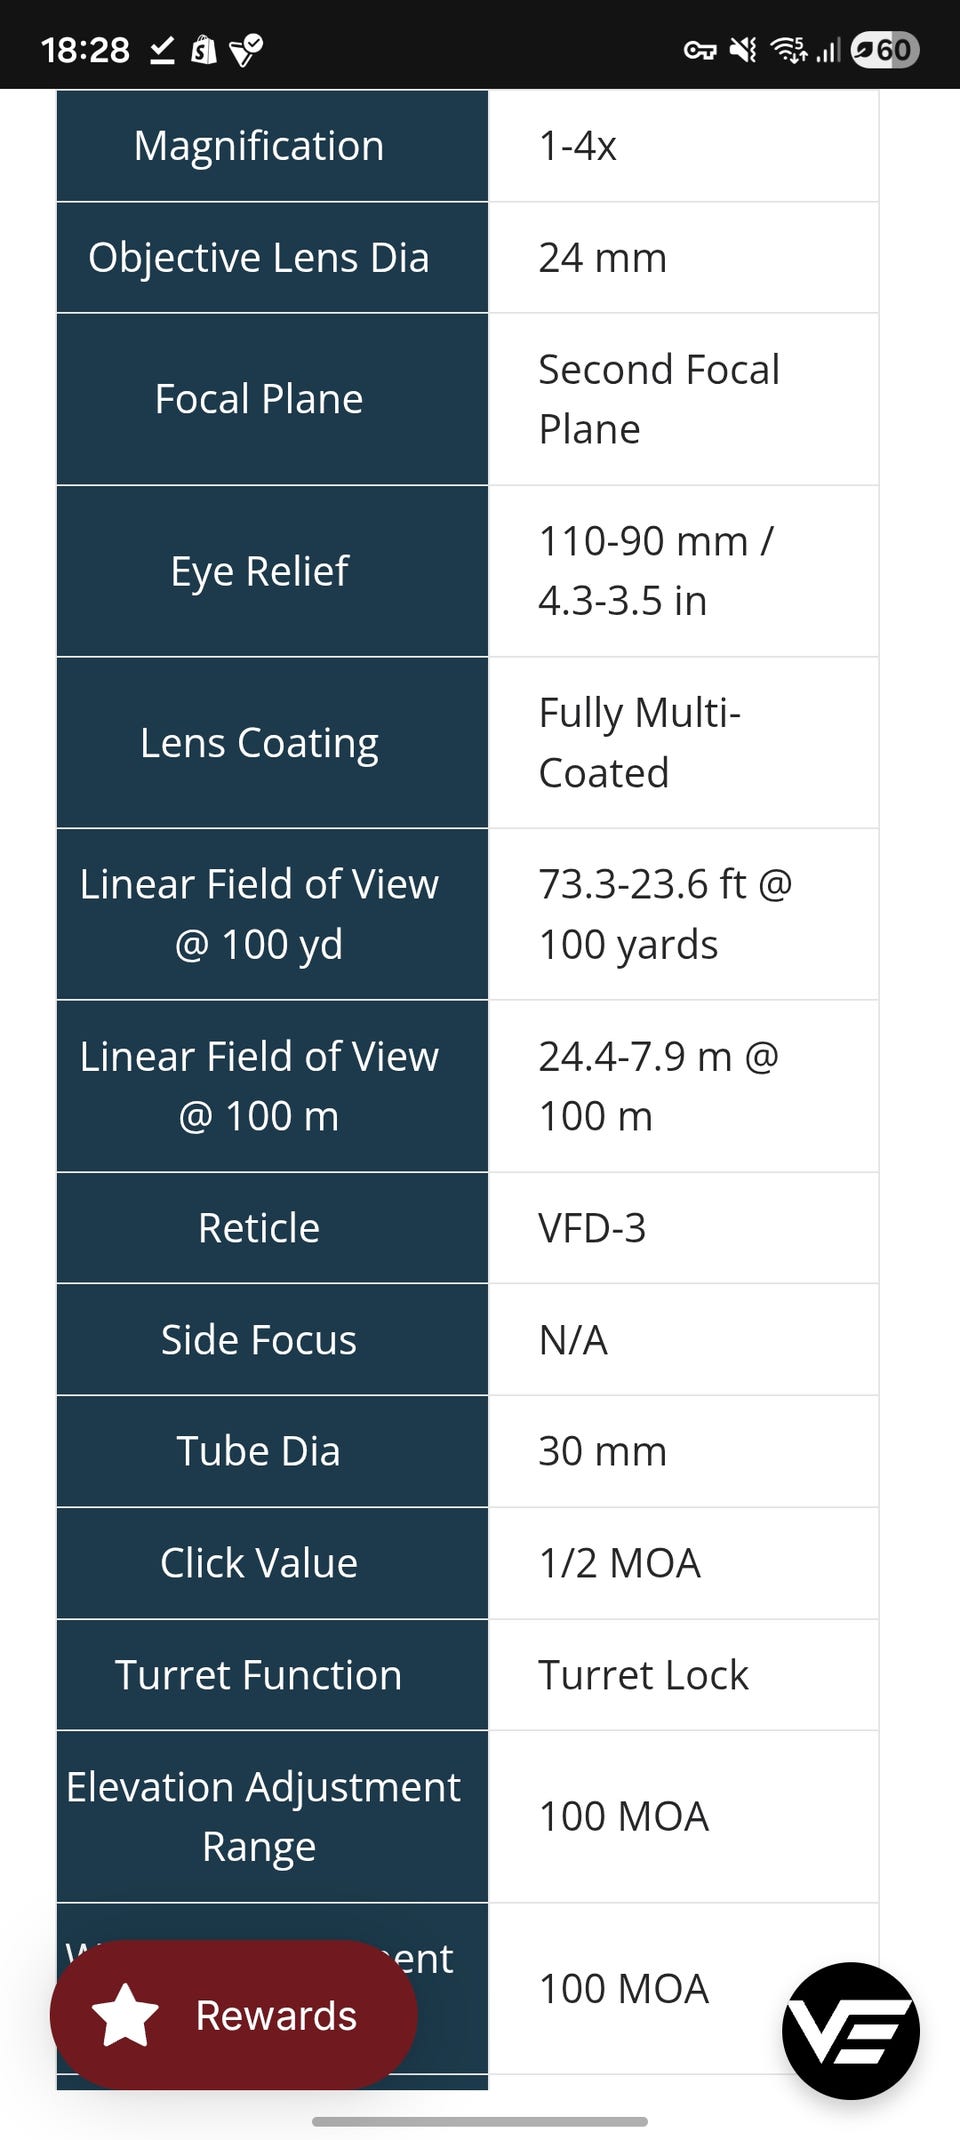Tap the Shopify bag notification icon

pyautogui.click(x=203, y=49)
